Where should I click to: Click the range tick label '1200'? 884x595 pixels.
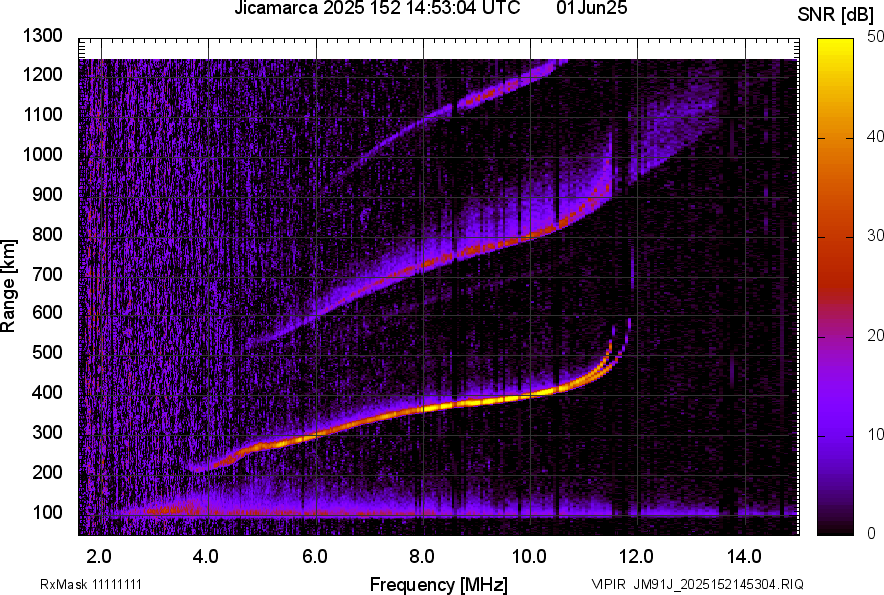pyautogui.click(x=43, y=74)
